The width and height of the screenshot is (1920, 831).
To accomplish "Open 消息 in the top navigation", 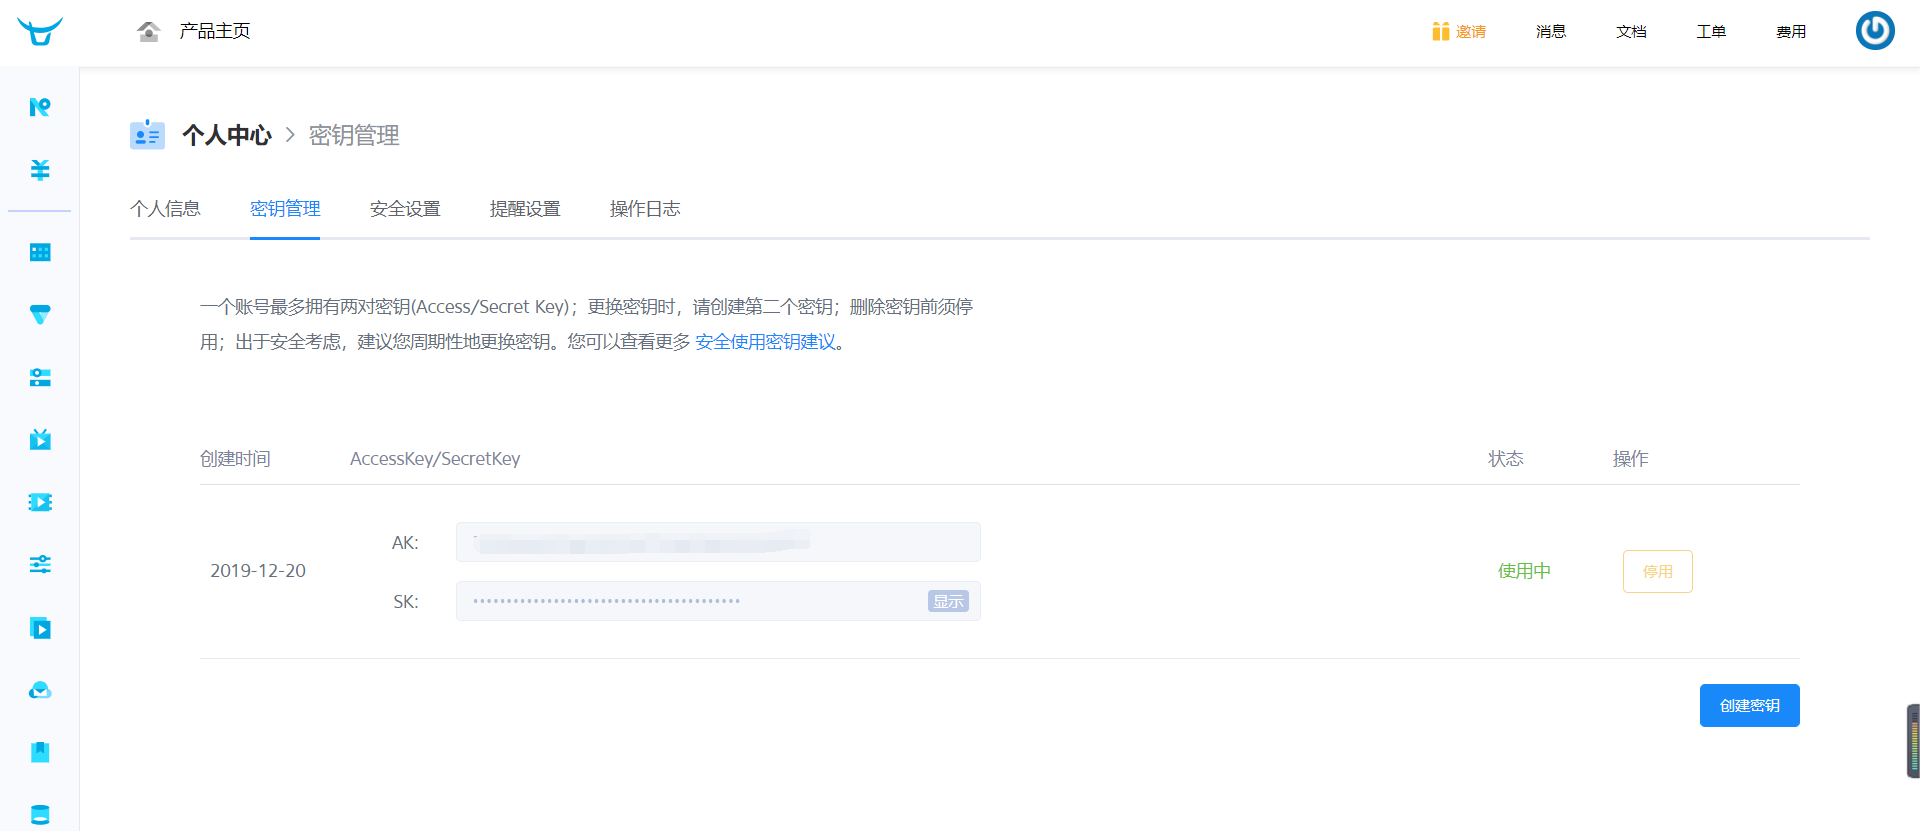I will pos(1551,32).
